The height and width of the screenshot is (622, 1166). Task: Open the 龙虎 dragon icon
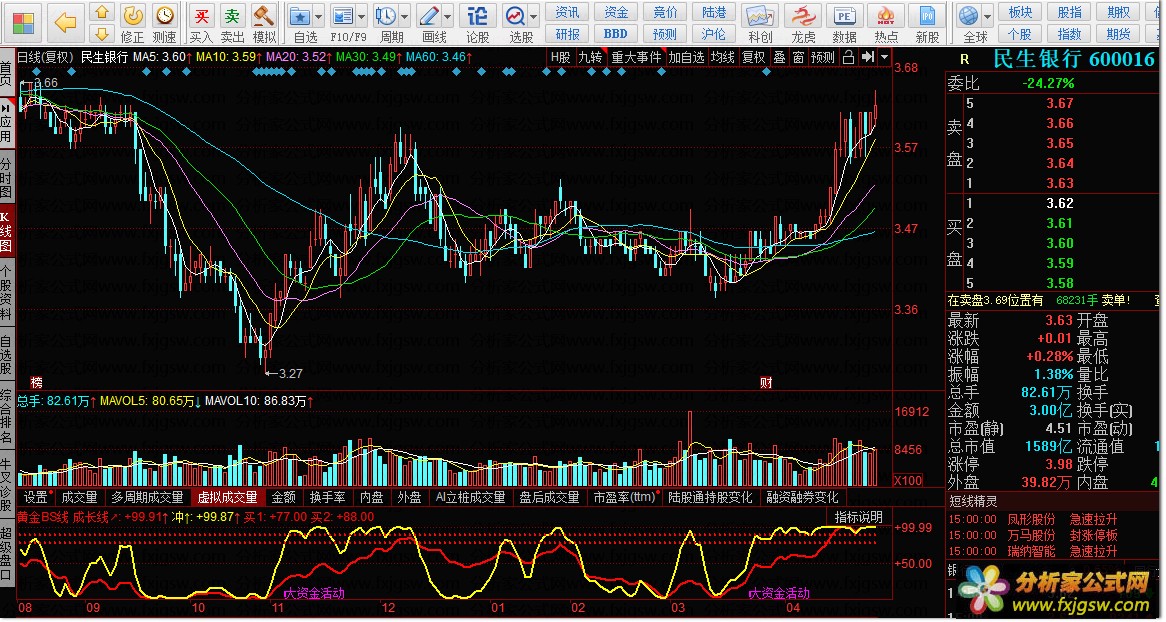click(x=803, y=16)
